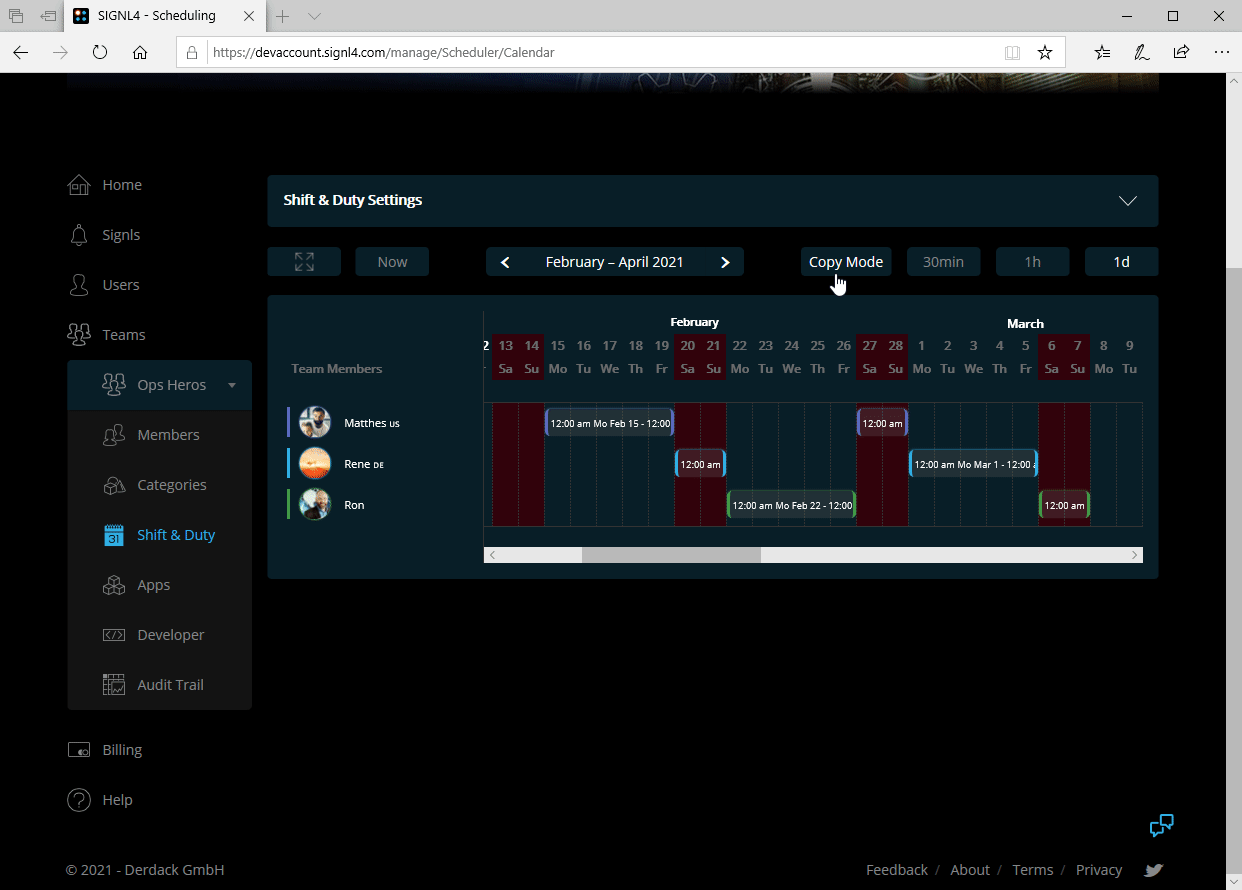Switch timeline scale to 30min
Image resolution: width=1242 pixels, height=890 pixels.
coord(943,262)
